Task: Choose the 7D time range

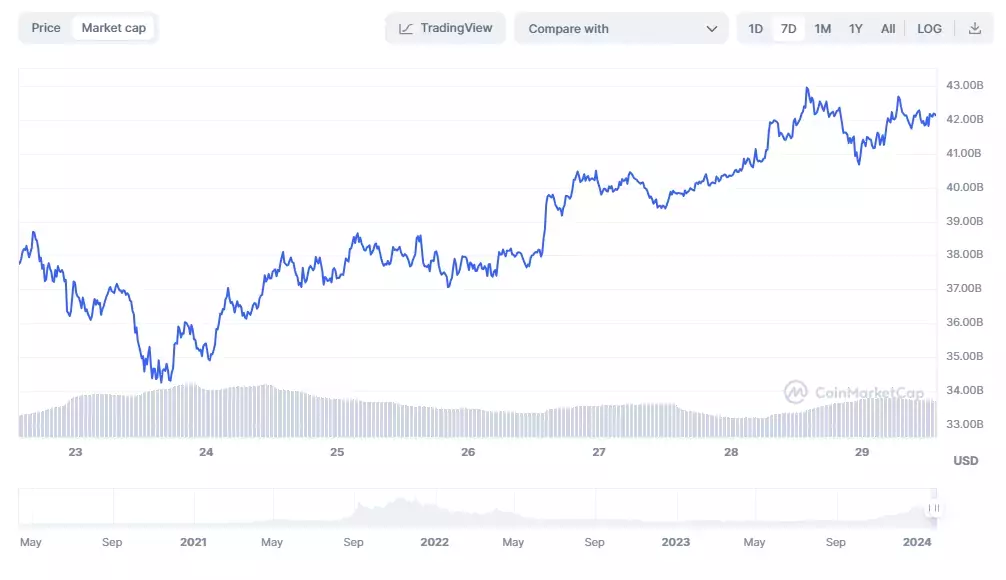Action: tap(788, 28)
